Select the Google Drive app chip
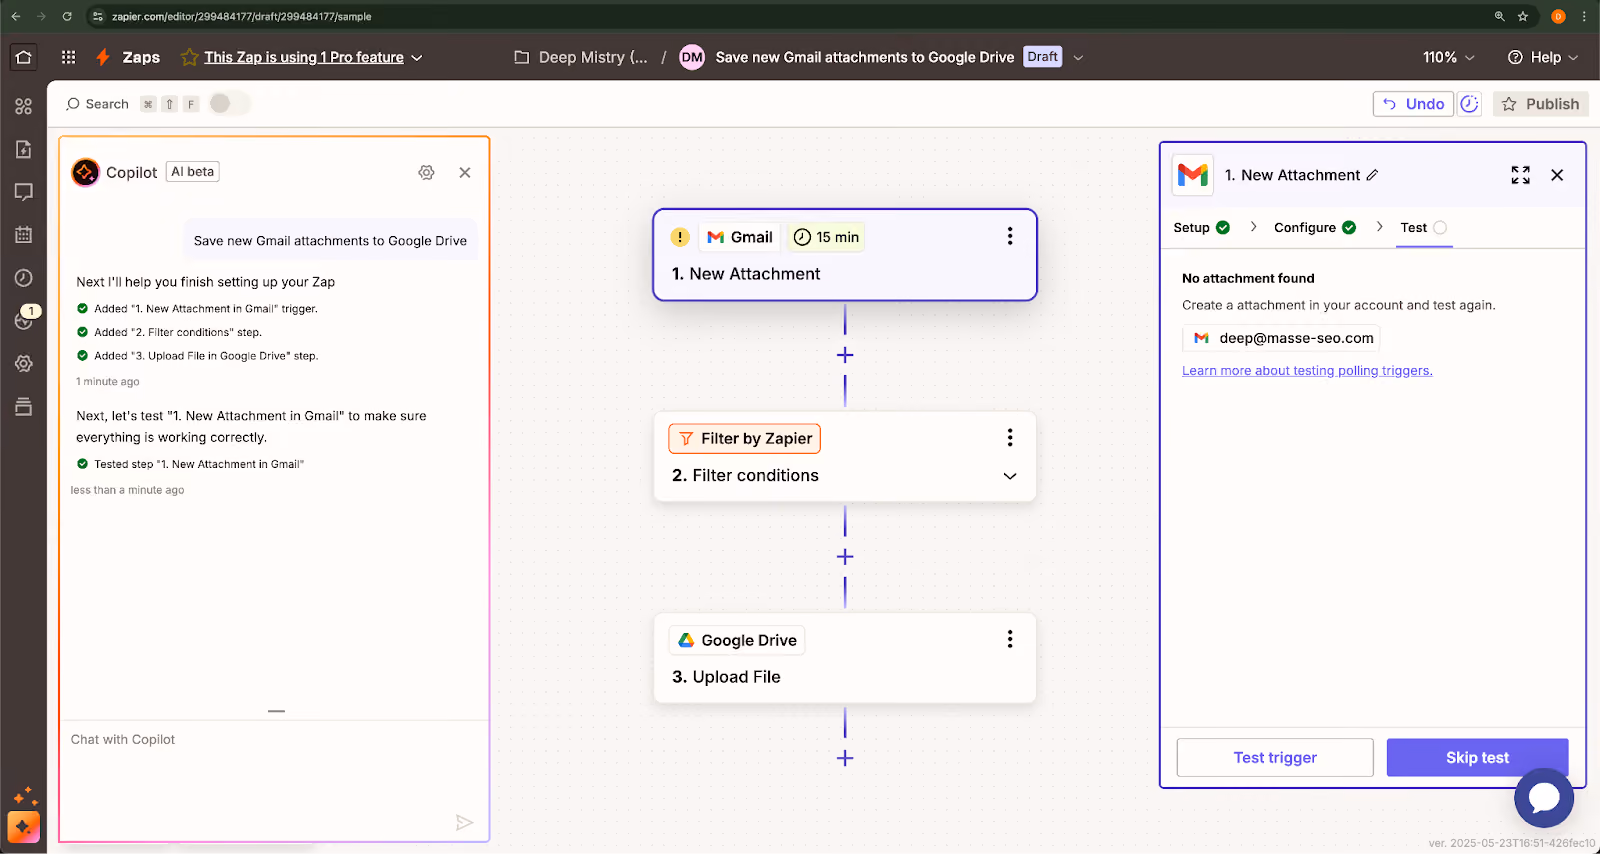Image resolution: width=1600 pixels, height=854 pixels. click(x=737, y=640)
